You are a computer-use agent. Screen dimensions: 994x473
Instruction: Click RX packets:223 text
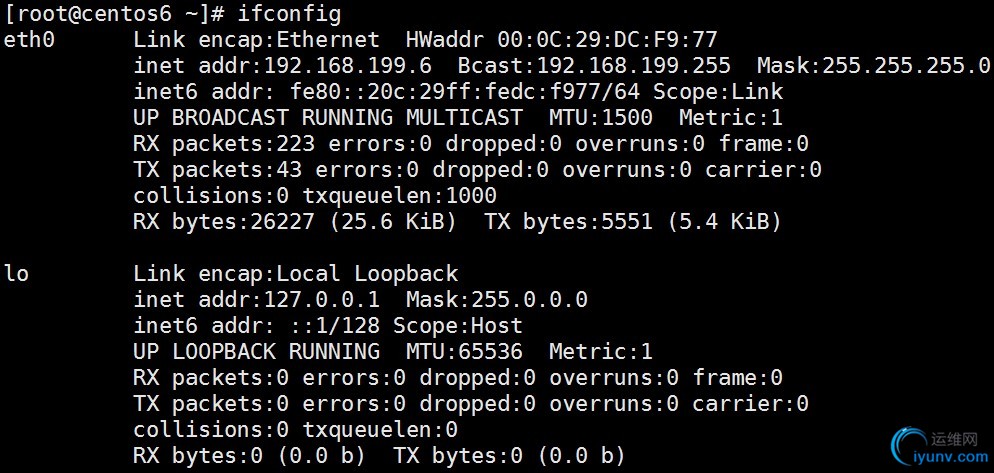point(224,144)
